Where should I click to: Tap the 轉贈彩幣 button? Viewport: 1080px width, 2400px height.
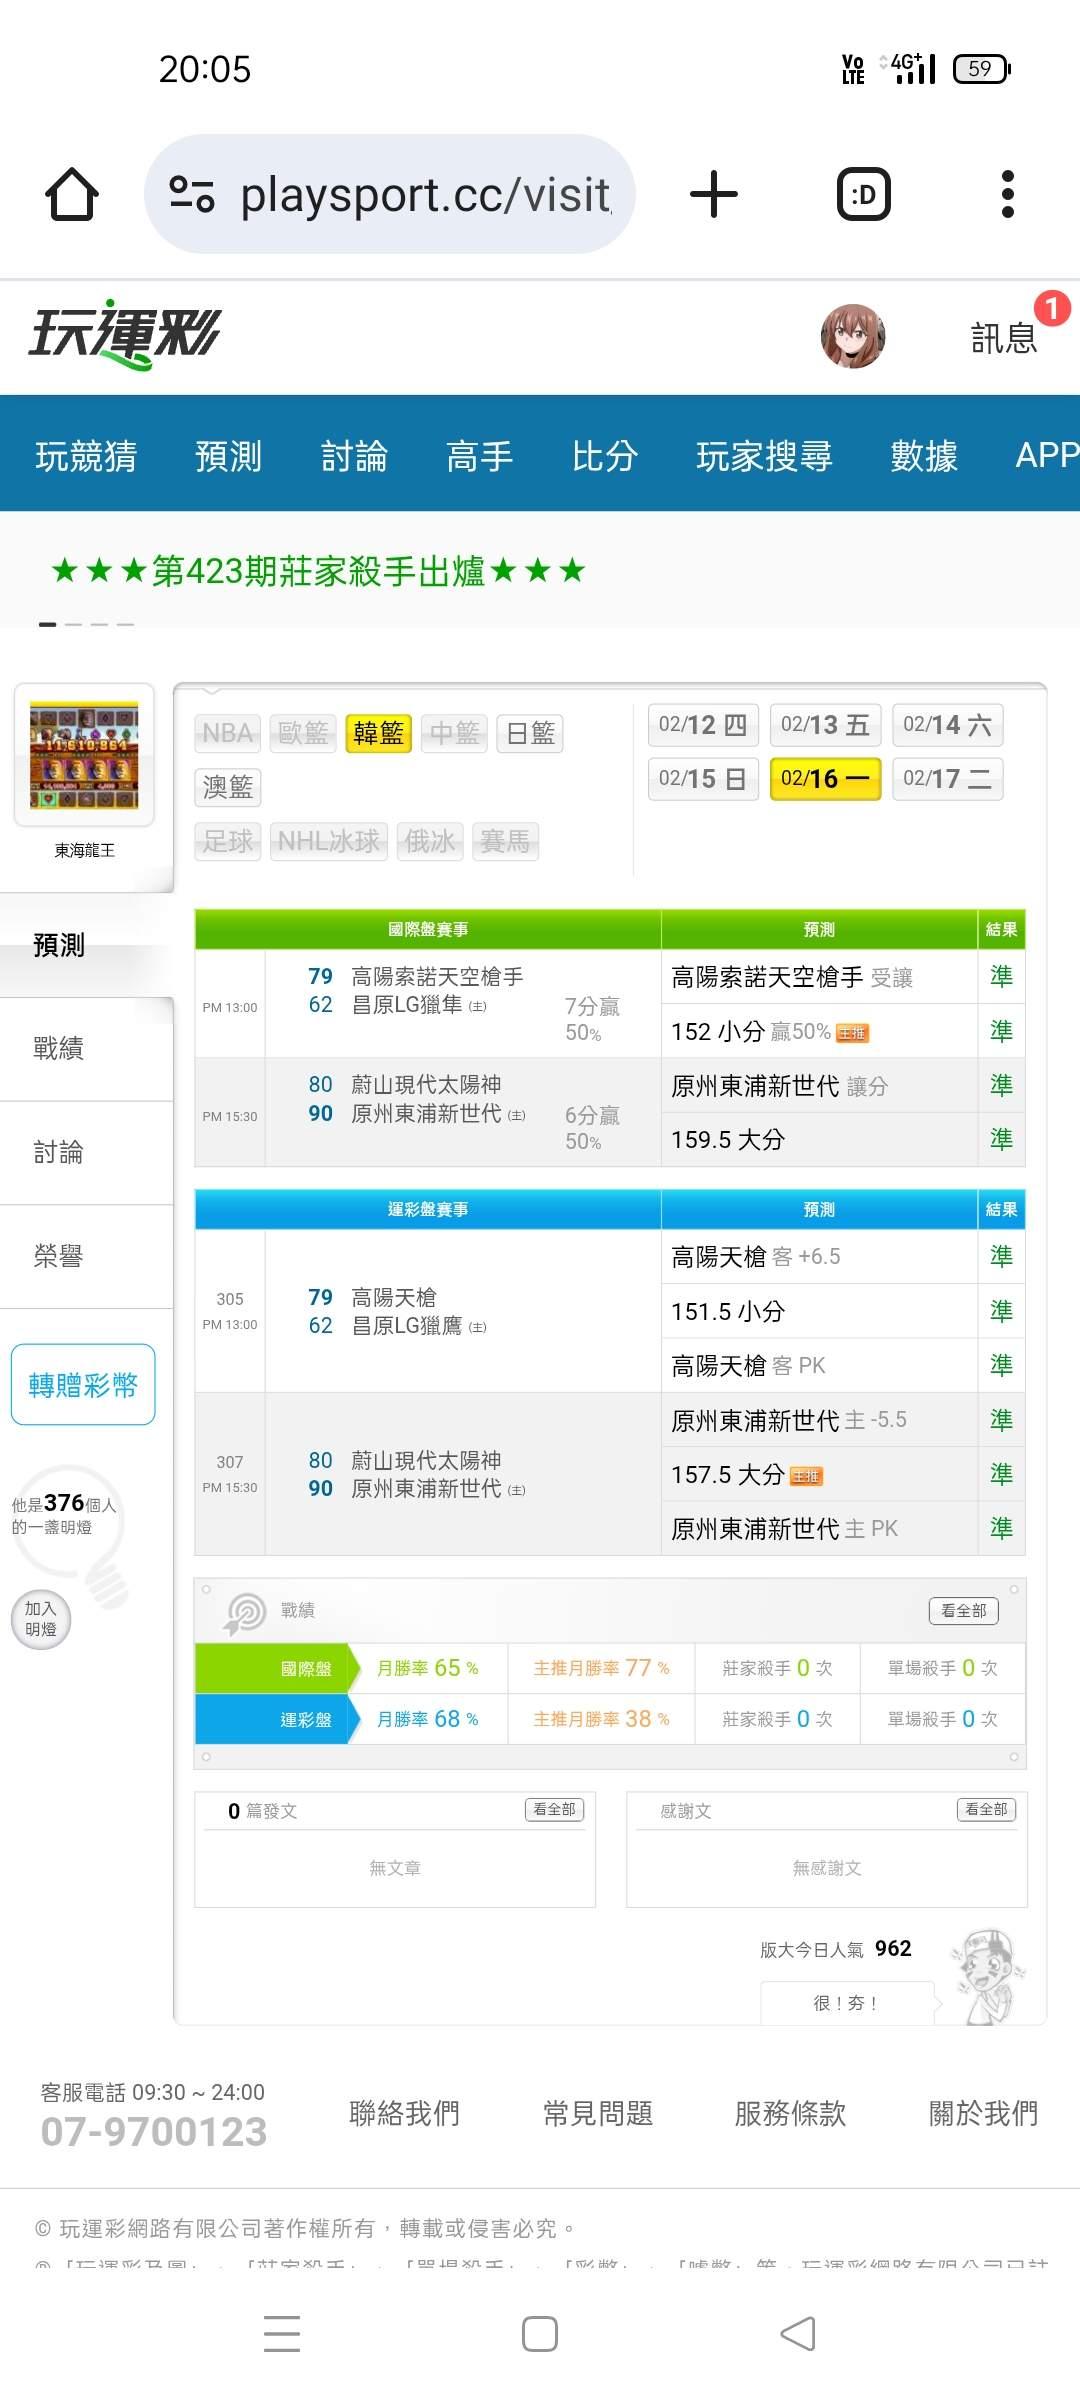tap(83, 1385)
